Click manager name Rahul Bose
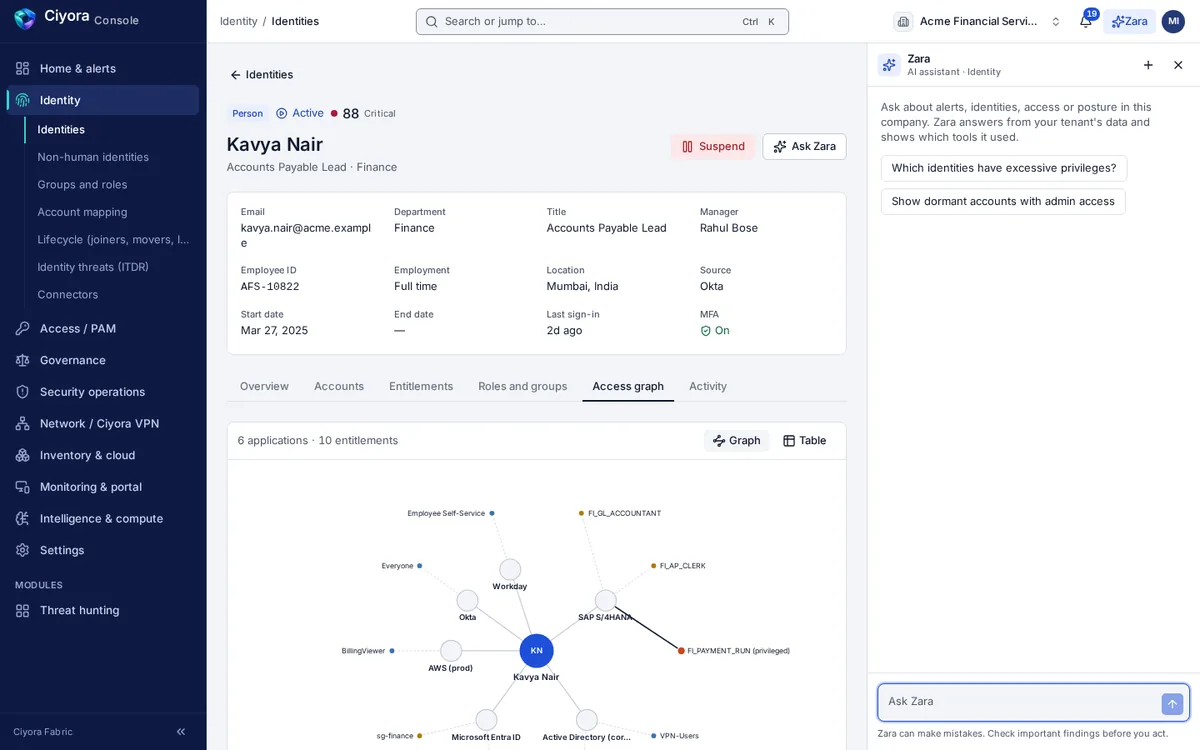This screenshot has width=1200, height=750. (729, 228)
